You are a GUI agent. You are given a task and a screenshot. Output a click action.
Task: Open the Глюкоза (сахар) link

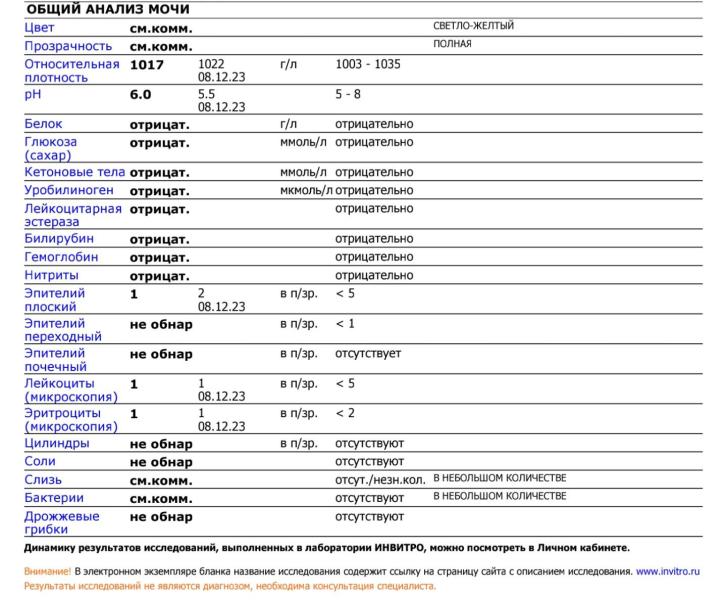coord(51,148)
